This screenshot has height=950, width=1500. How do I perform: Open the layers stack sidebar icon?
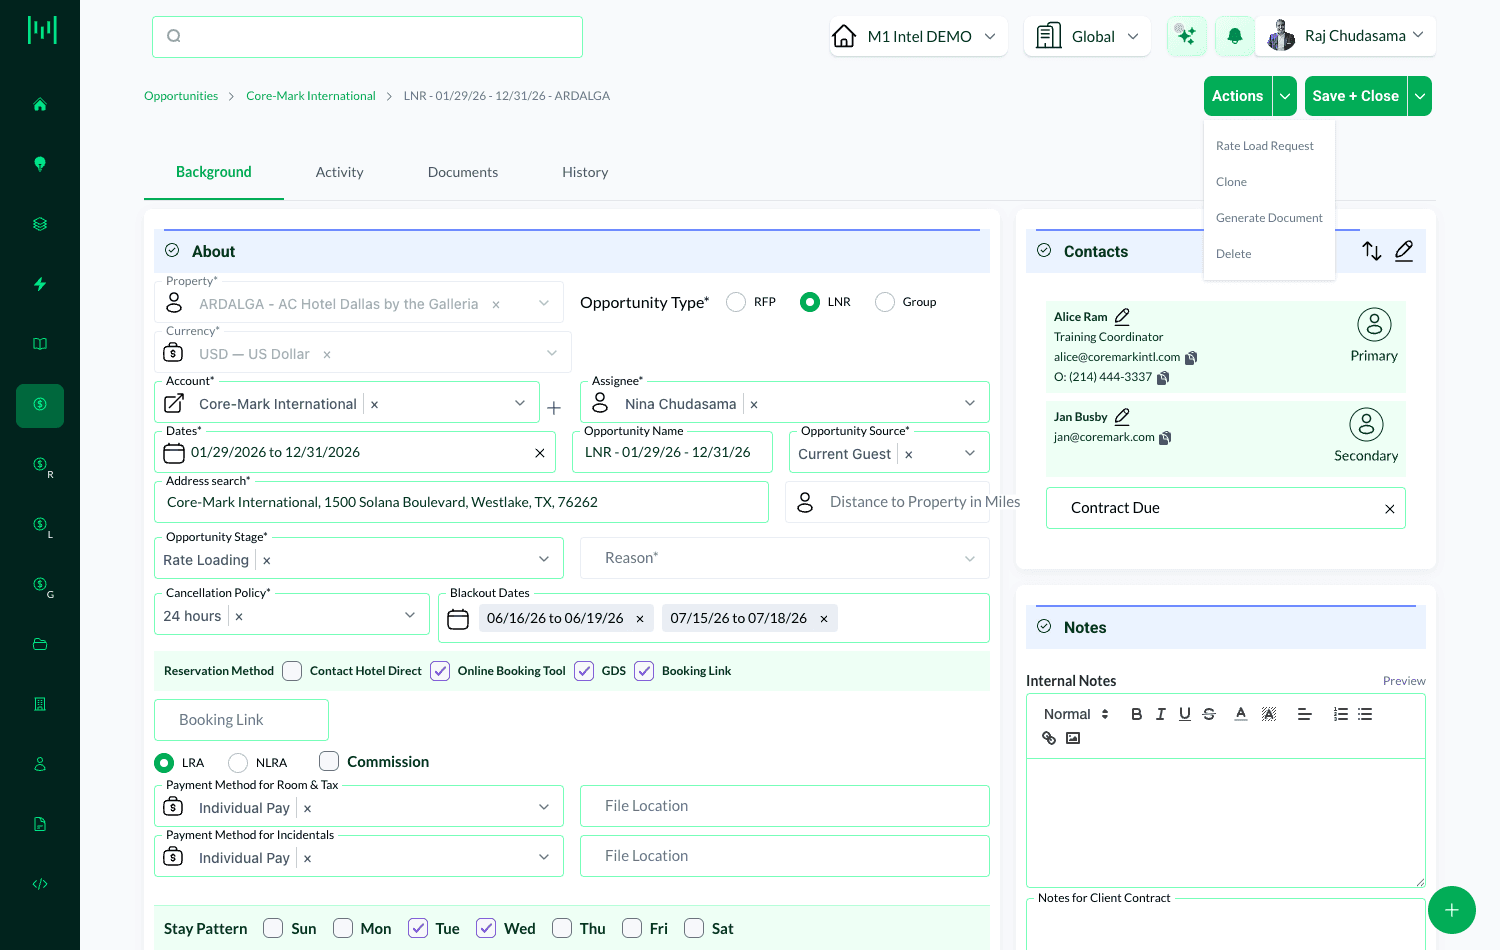coord(40,224)
